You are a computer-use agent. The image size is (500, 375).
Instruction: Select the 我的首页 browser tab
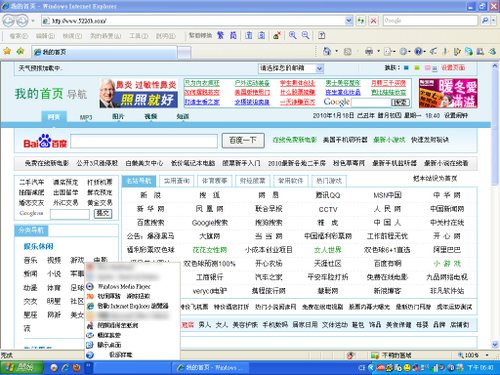pyautogui.click(x=104, y=52)
